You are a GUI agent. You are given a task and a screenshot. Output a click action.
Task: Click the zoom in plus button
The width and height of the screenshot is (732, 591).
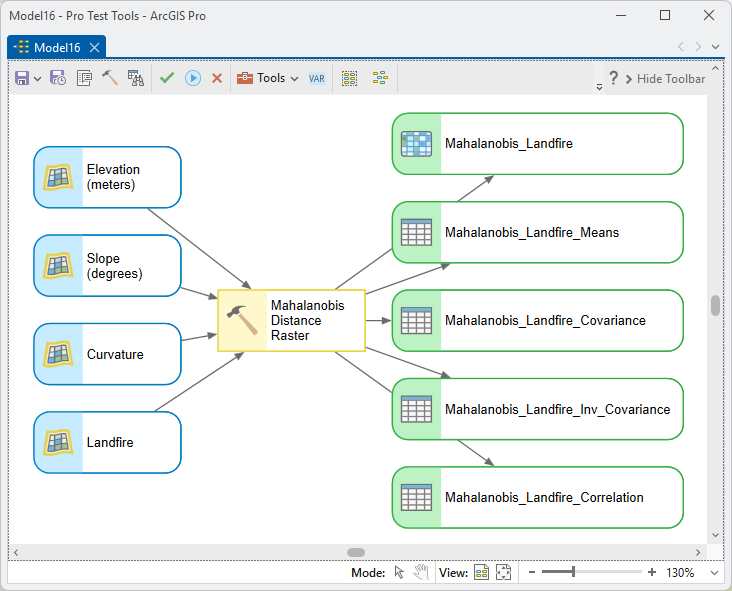click(x=652, y=572)
